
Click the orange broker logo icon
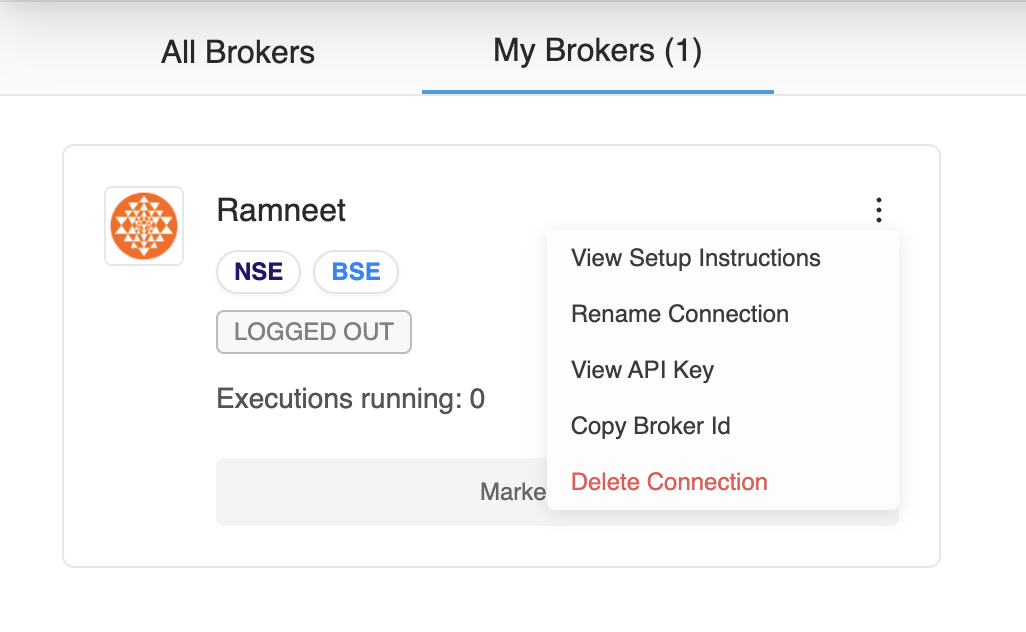(144, 226)
